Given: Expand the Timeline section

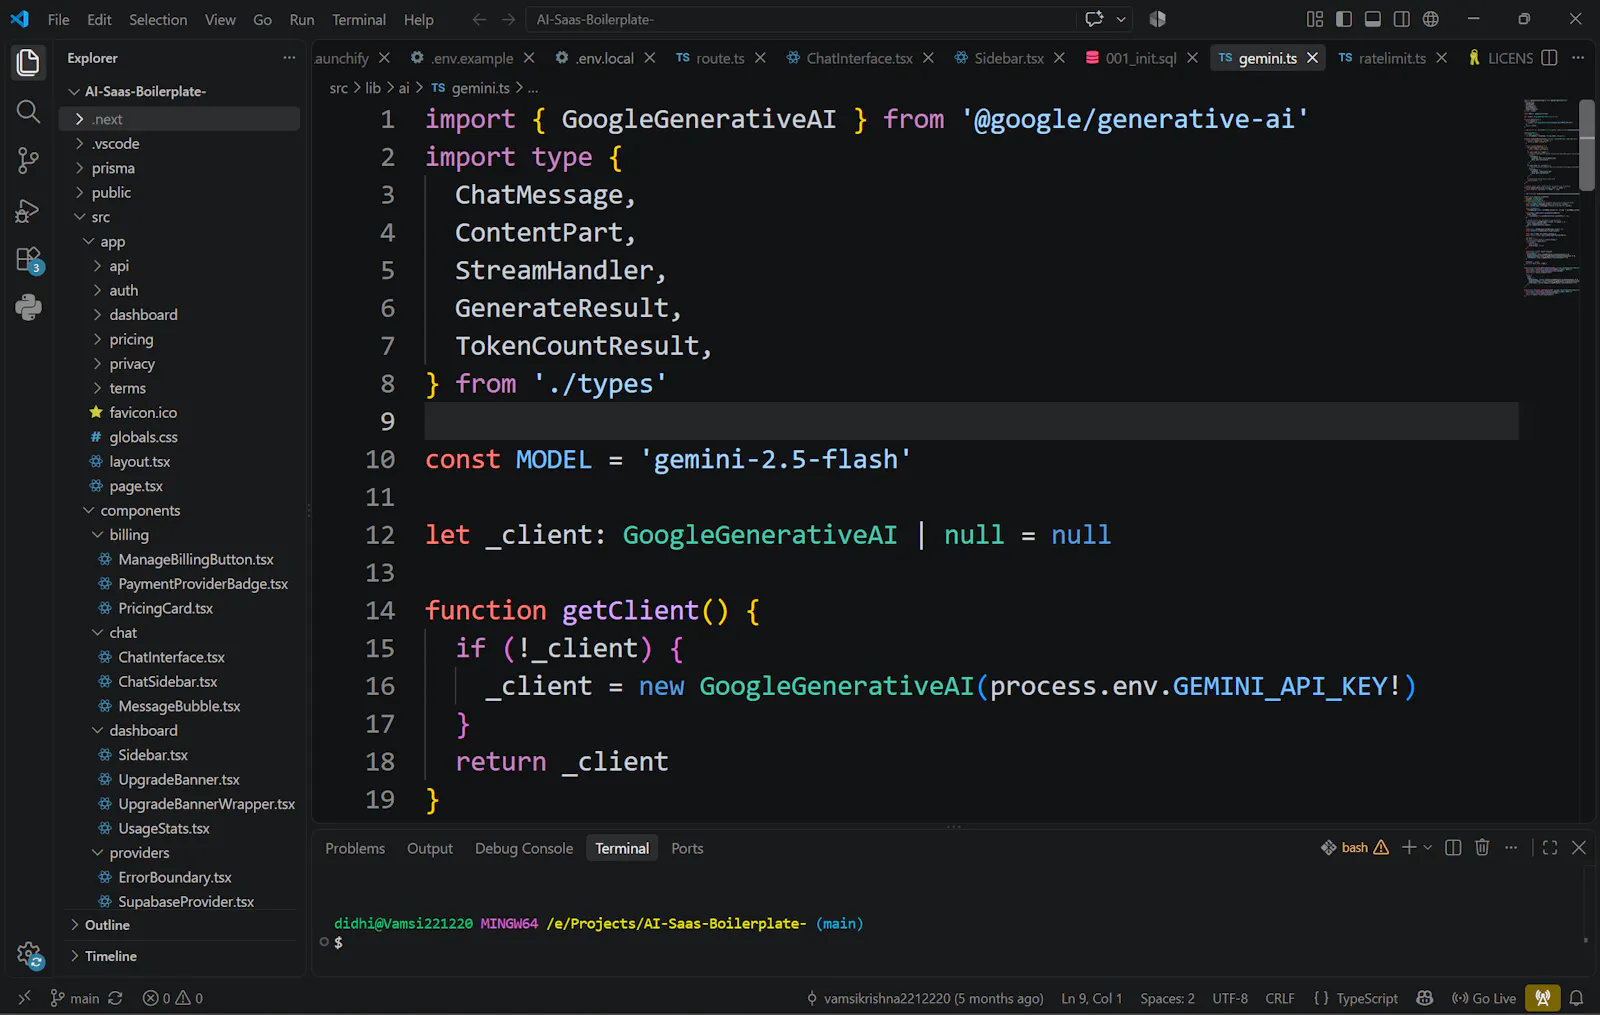Looking at the screenshot, I should pyautogui.click(x=110, y=956).
